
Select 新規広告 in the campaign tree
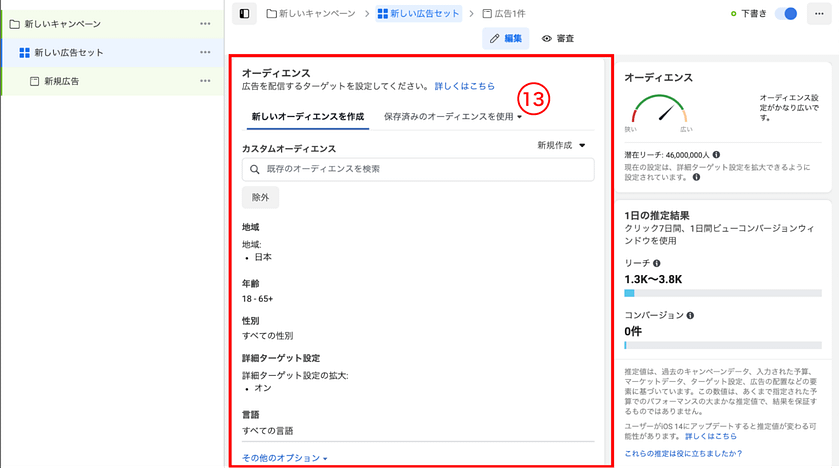click(x=62, y=81)
